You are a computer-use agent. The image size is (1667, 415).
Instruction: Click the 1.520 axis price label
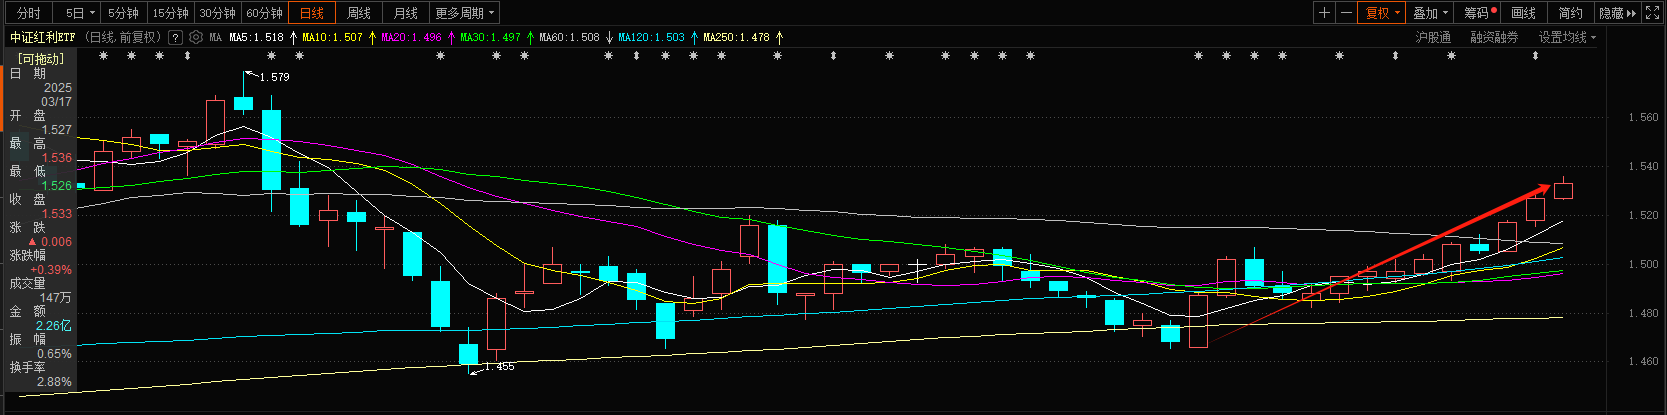click(1643, 215)
